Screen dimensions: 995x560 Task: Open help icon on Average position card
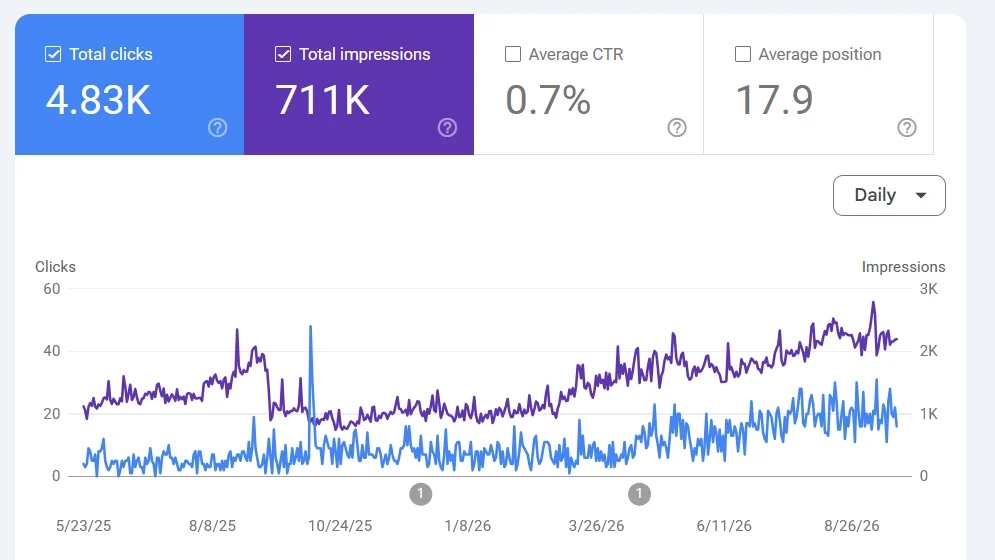907,128
